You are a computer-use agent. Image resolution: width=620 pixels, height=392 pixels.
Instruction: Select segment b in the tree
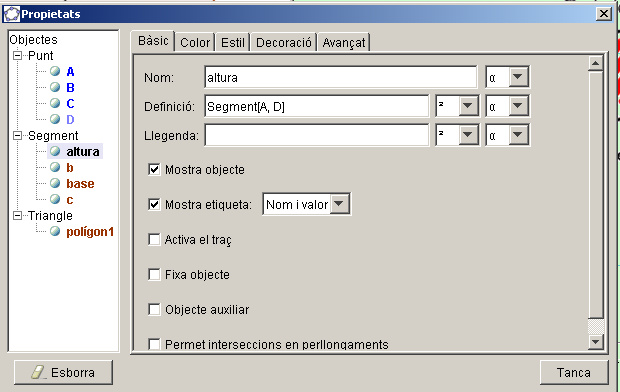(70, 168)
